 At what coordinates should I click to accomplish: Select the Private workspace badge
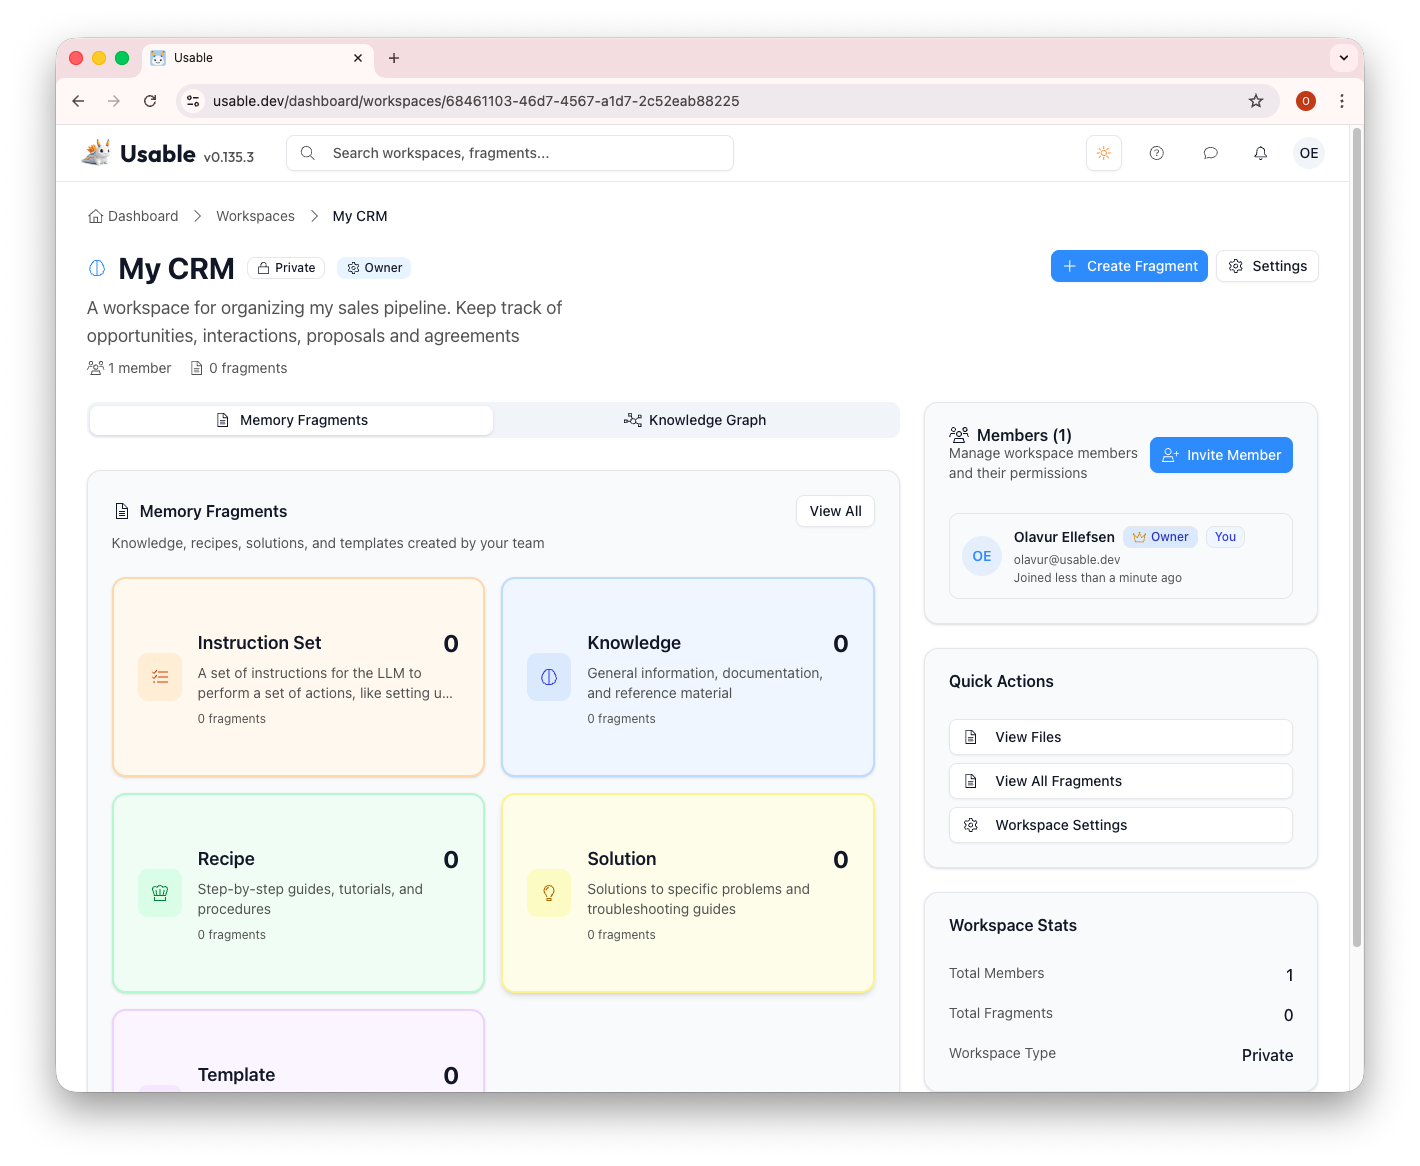coord(286,267)
